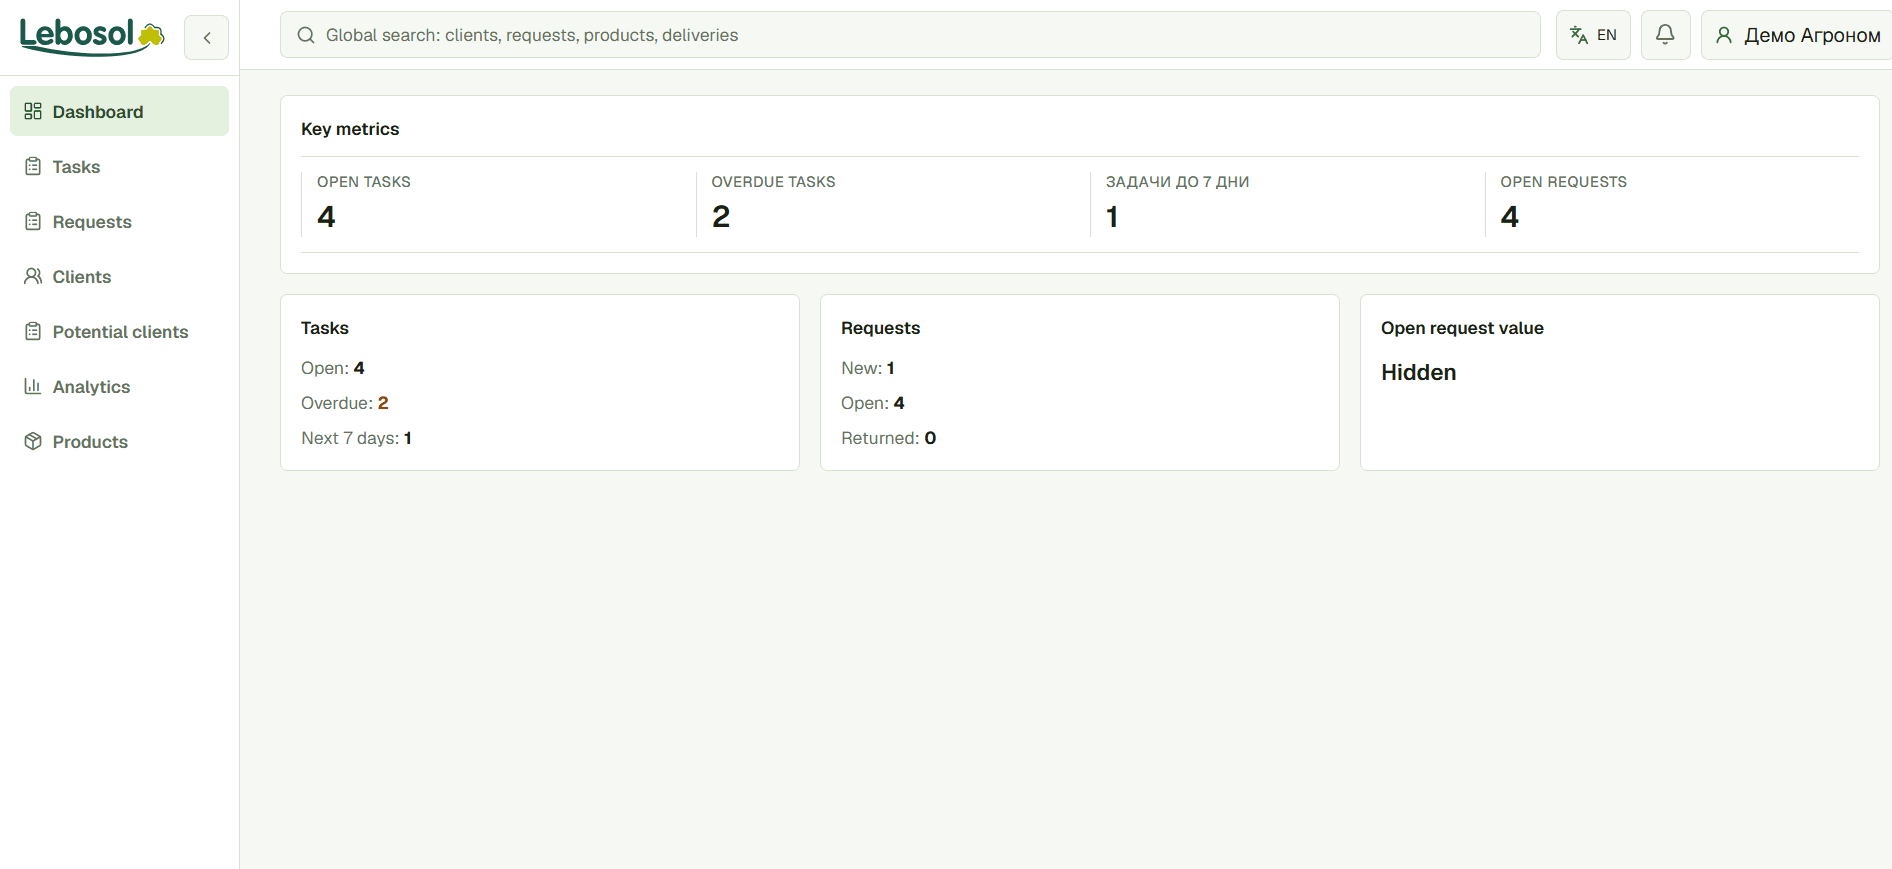Collapse the sidebar with the chevron button
The height and width of the screenshot is (869, 1892).
pos(207,38)
